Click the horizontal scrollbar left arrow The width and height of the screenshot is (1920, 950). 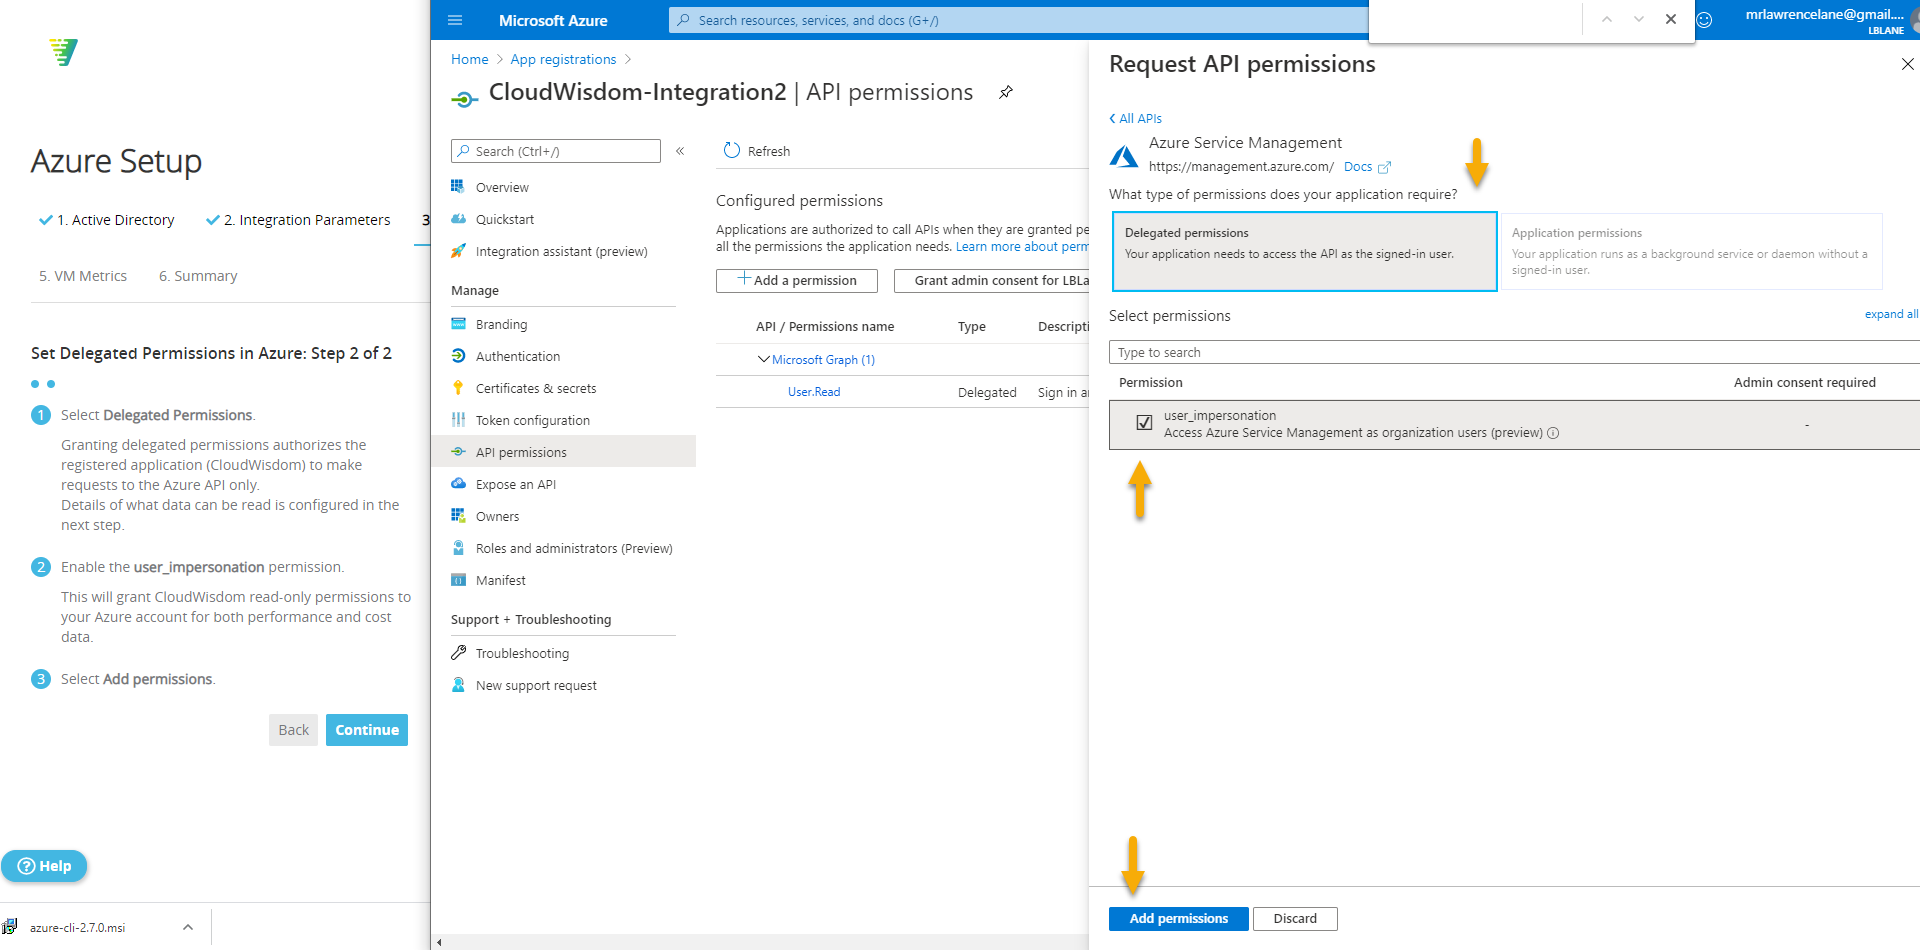439,942
